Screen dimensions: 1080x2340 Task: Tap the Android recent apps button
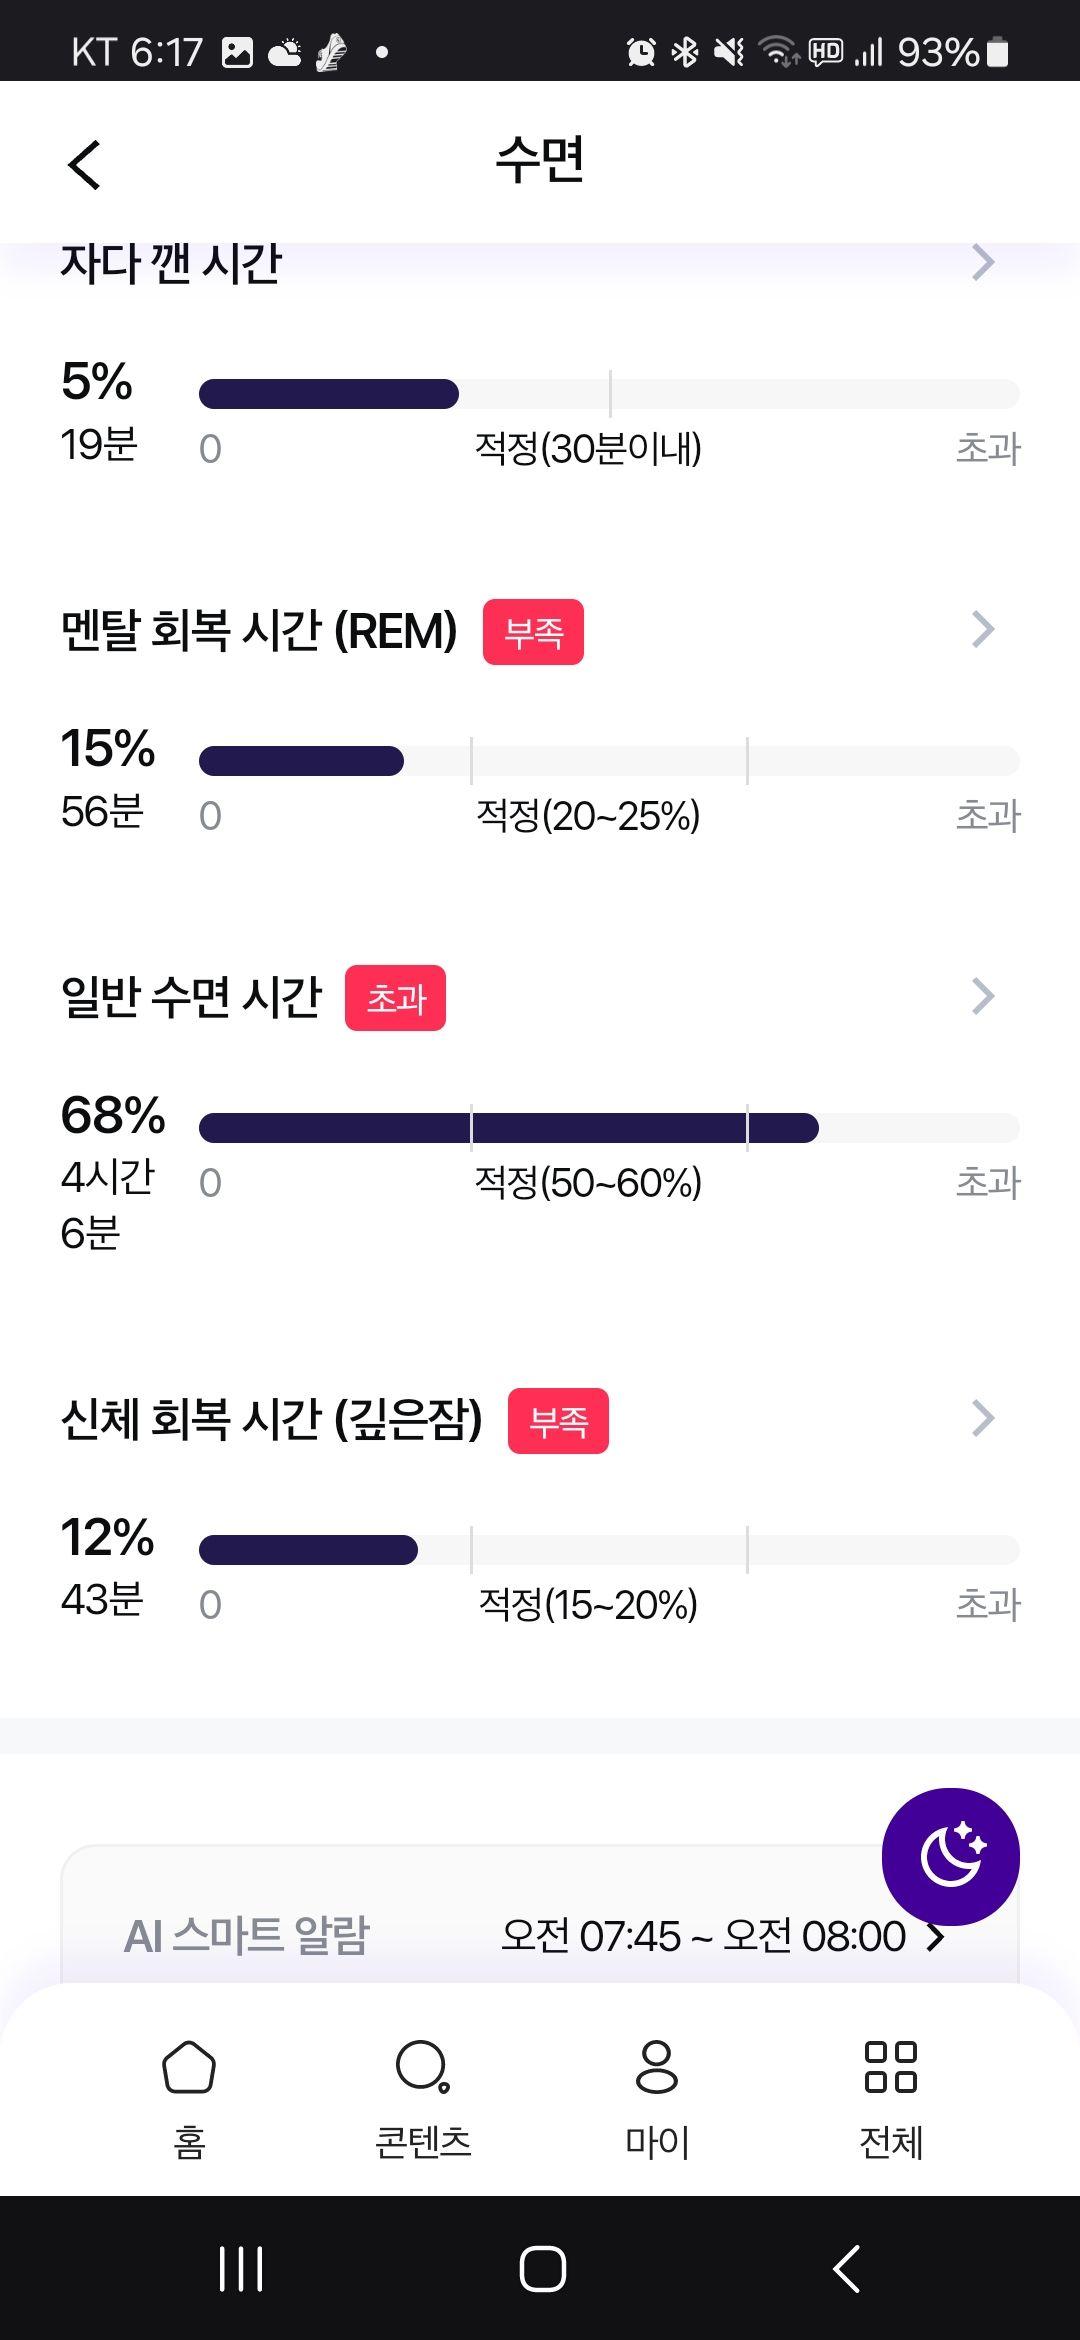point(241,2268)
